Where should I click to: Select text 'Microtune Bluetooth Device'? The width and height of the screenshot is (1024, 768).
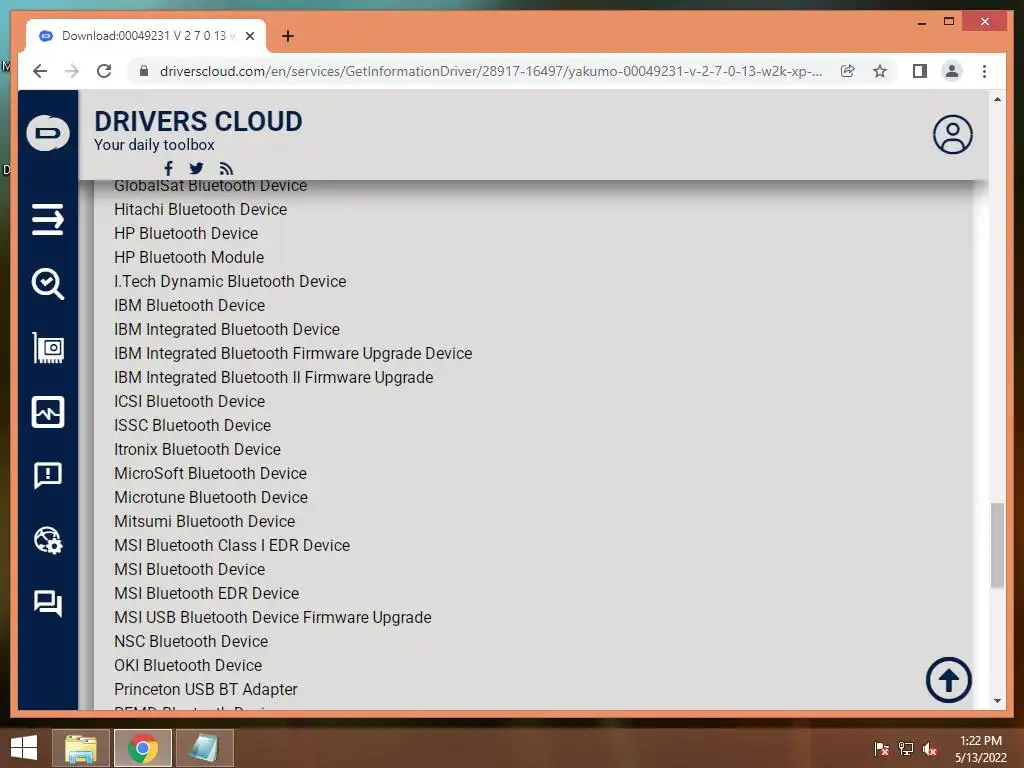[211, 497]
